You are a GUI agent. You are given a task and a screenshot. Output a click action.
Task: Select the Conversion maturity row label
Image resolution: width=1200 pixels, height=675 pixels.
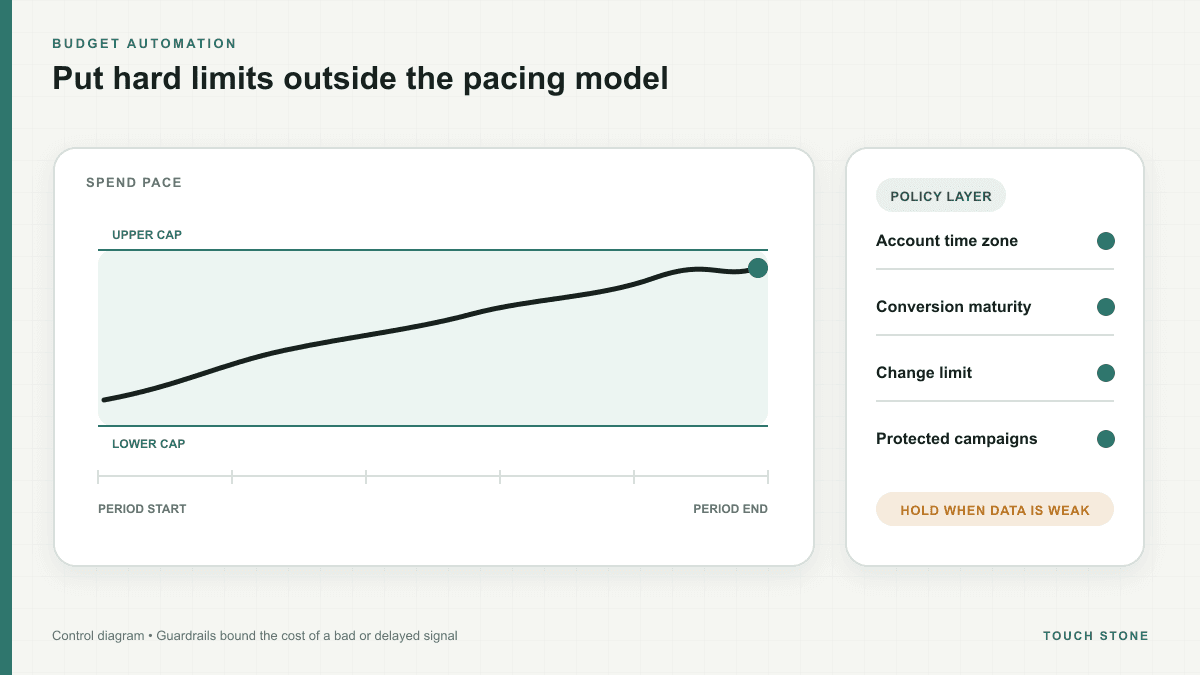(953, 307)
